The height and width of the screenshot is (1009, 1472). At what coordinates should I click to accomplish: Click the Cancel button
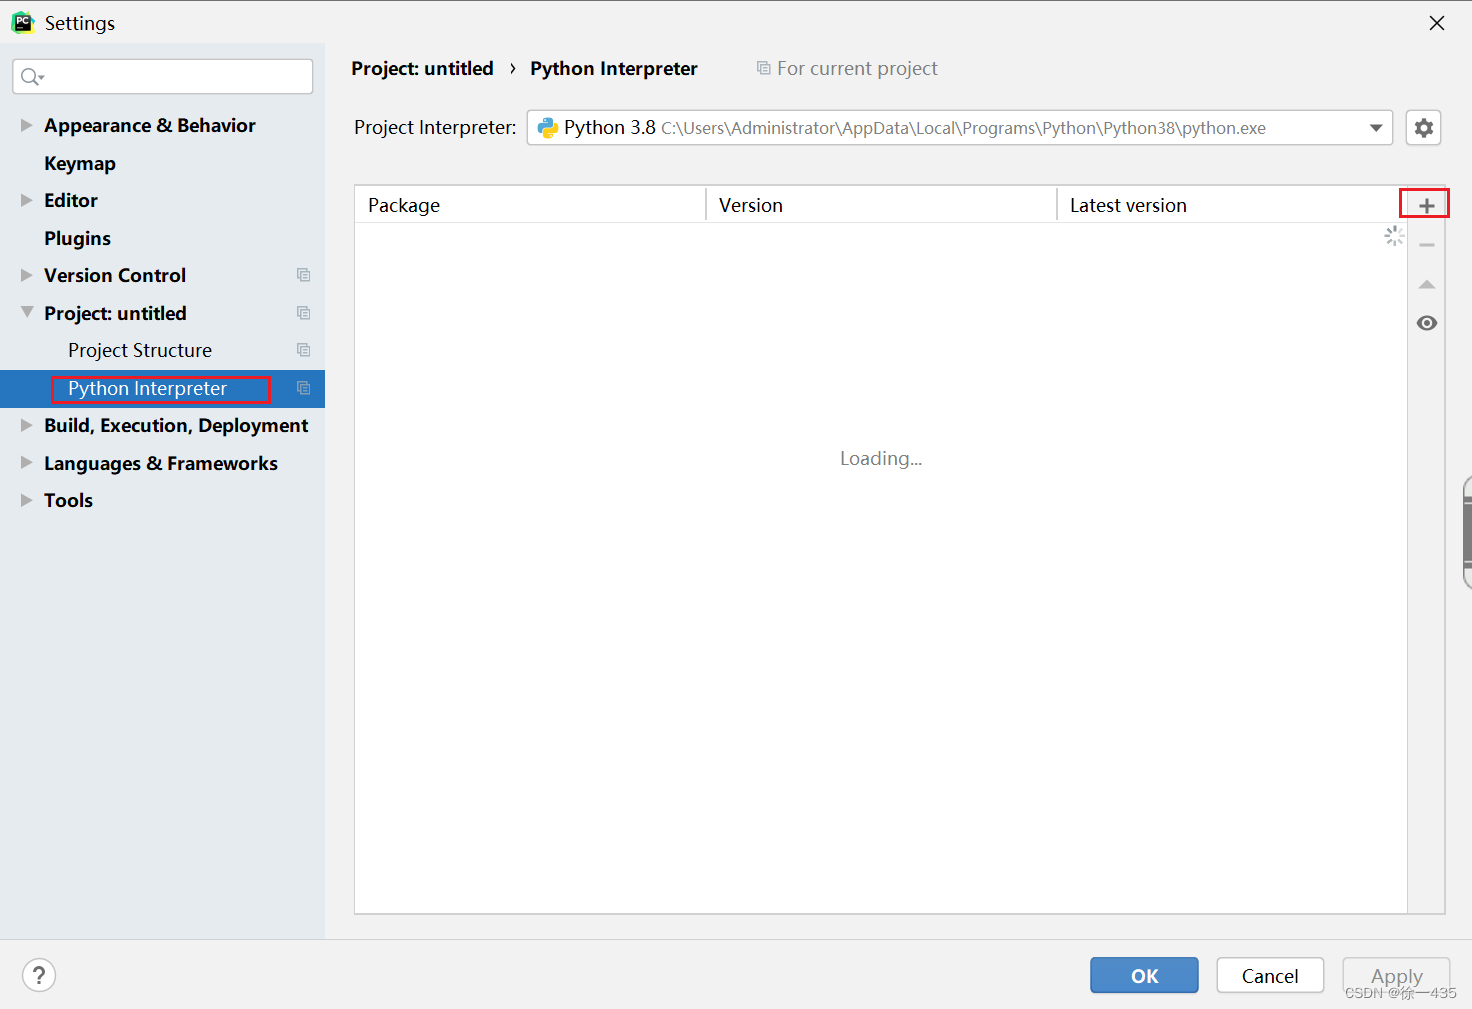point(1270,975)
